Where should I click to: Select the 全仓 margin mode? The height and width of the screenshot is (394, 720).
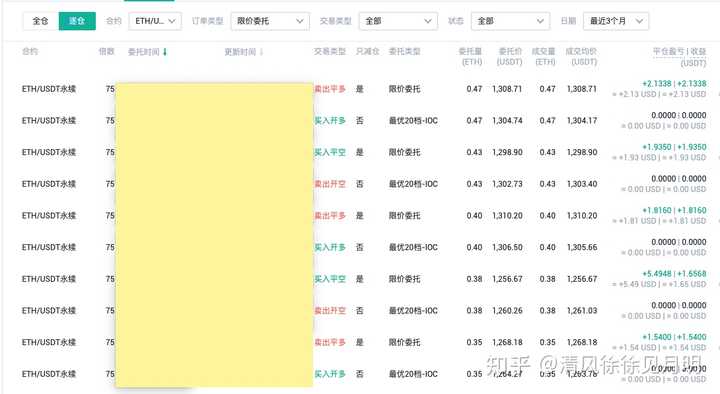40,21
